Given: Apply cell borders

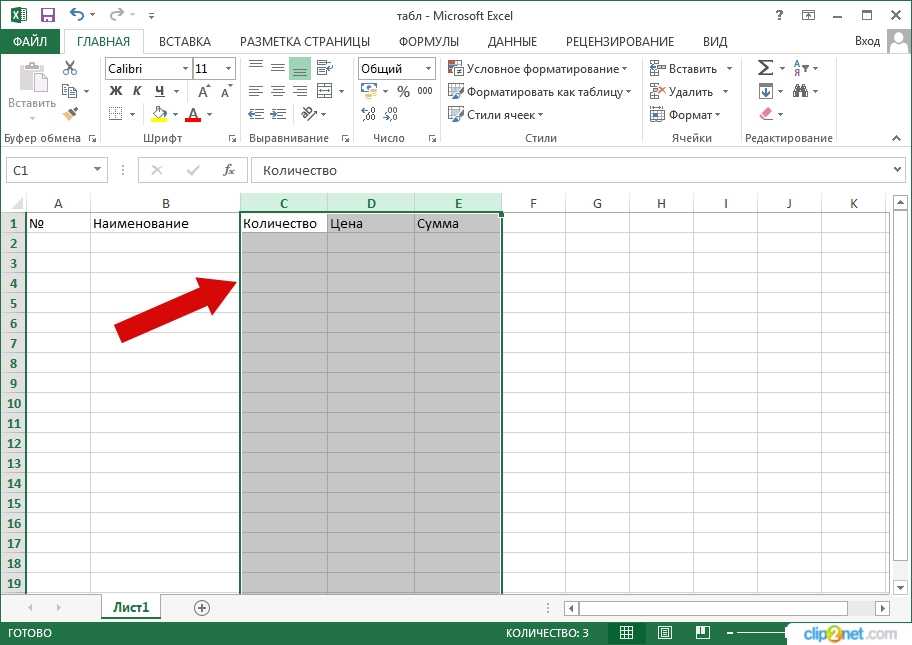Looking at the screenshot, I should coord(116,114).
